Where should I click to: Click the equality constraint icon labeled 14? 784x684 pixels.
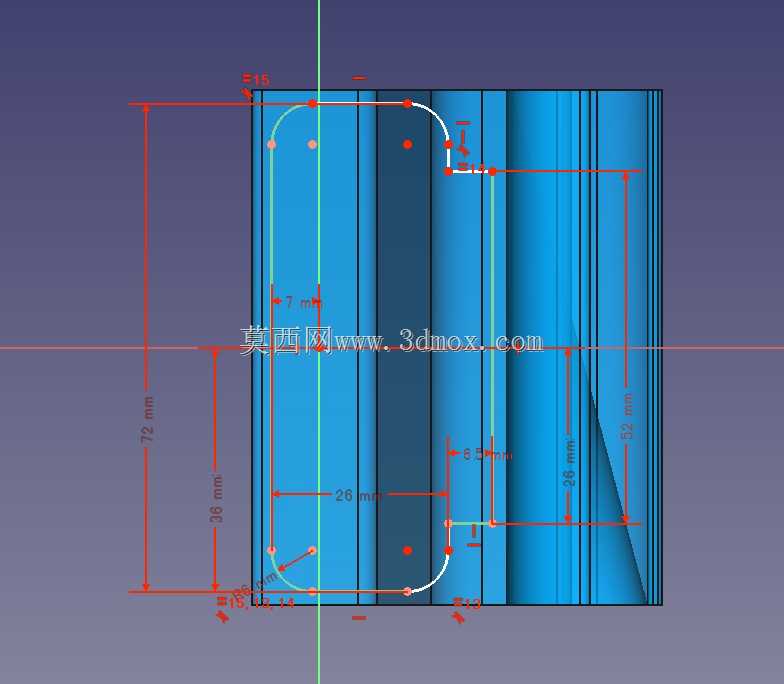472,168
